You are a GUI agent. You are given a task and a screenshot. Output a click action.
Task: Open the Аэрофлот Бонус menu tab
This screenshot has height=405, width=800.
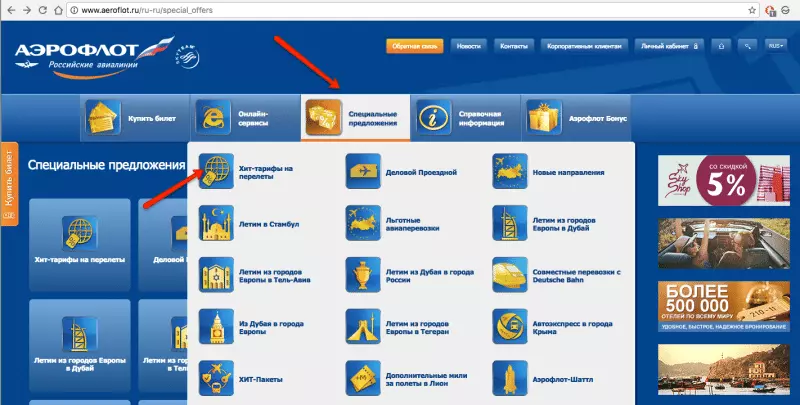(576, 118)
